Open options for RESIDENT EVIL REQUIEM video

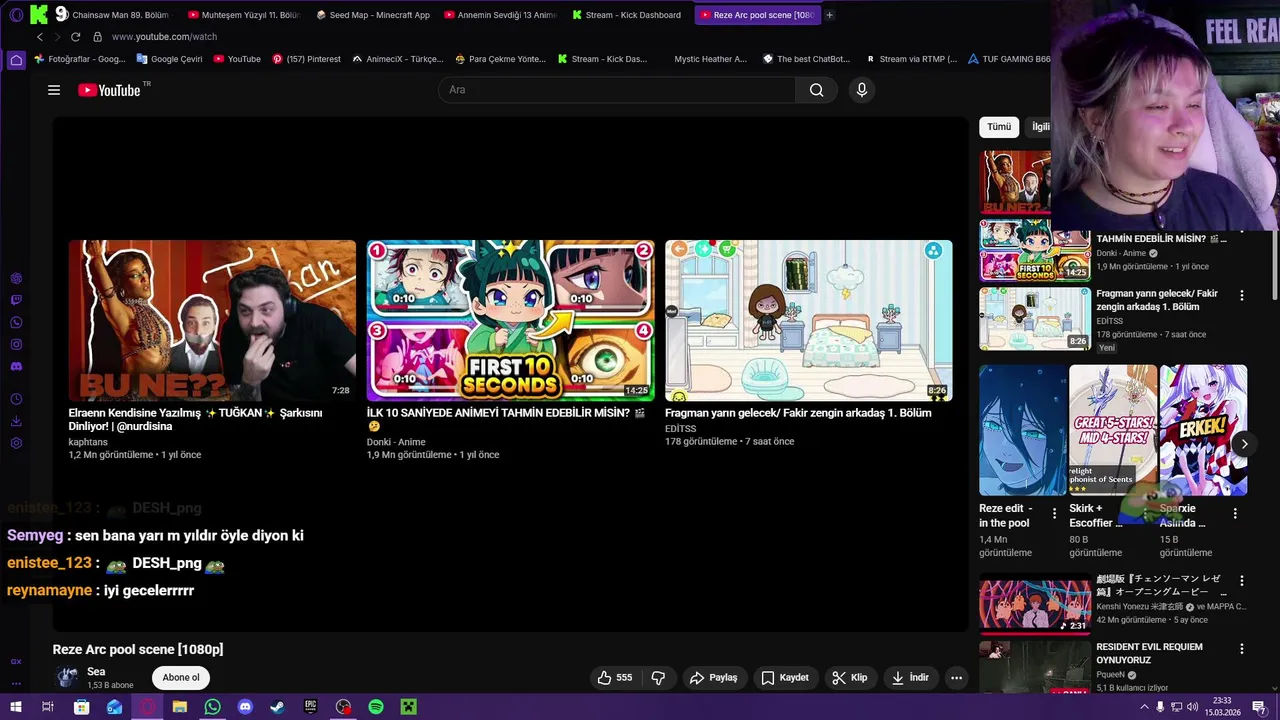1242,648
